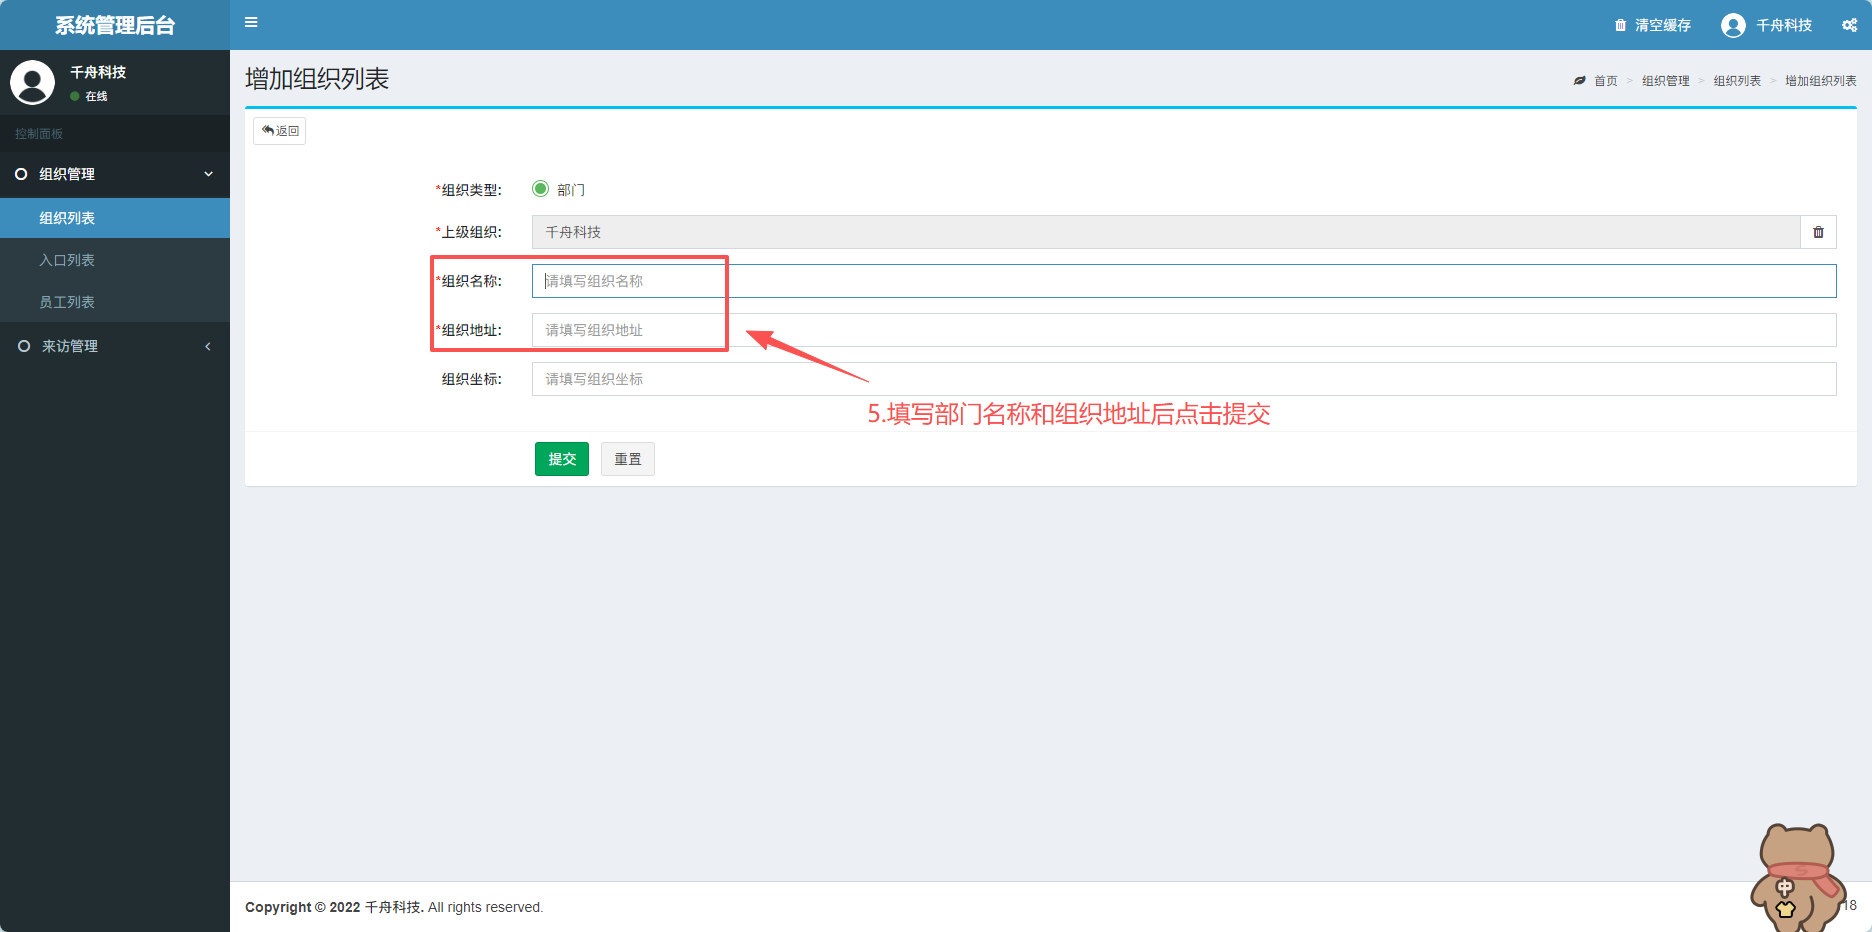The width and height of the screenshot is (1872, 932).
Task: Click the circle icon next to 来访管理
Action: 24,346
